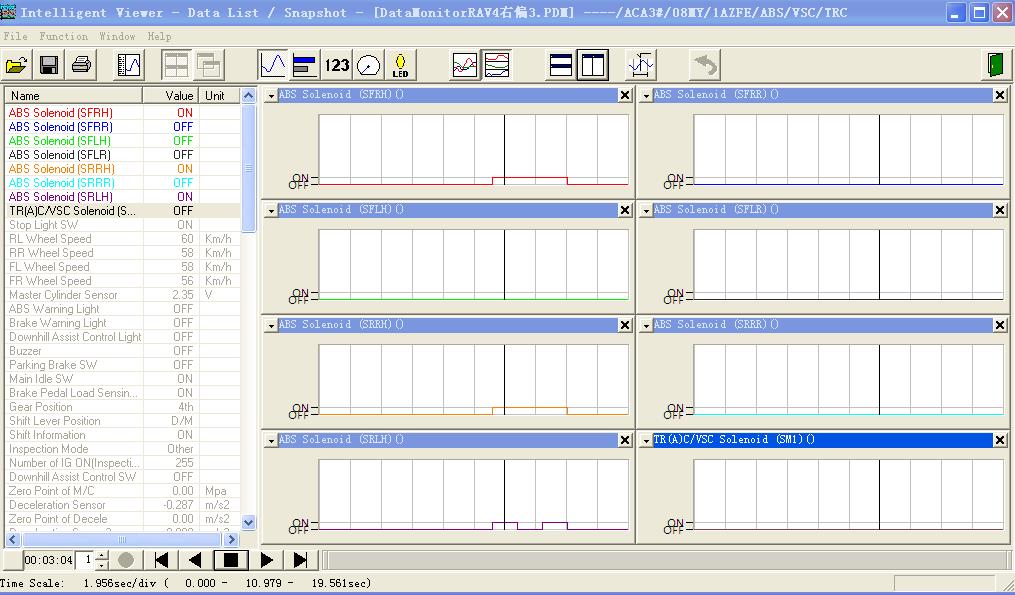This screenshot has width=1015, height=595.
Task: Play the recording forward
Action: point(266,560)
